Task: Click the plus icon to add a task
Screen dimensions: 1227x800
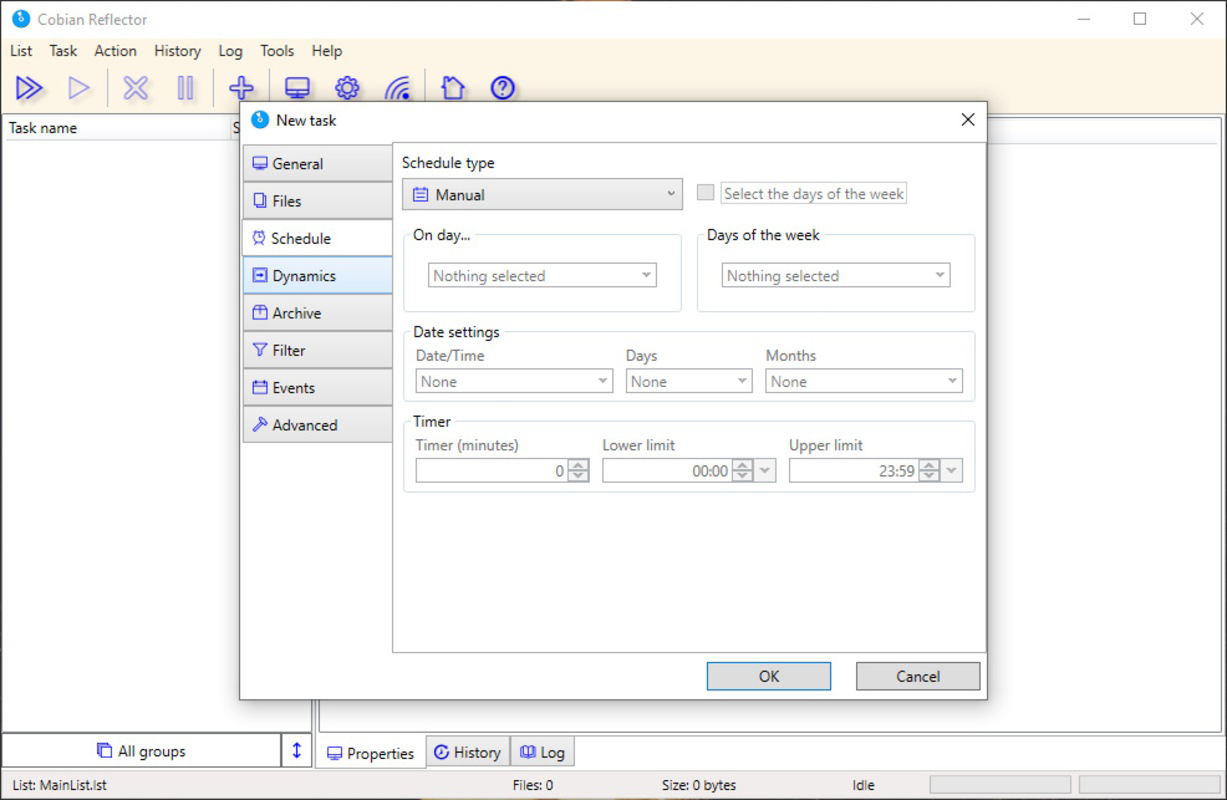Action: pyautogui.click(x=241, y=88)
